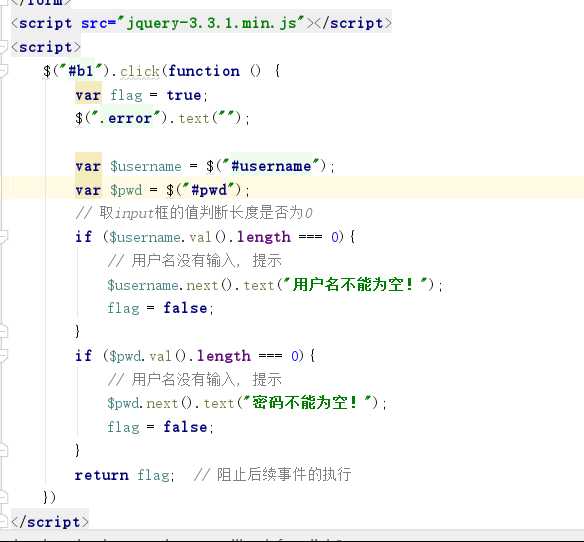Click the "密码不能为空!" string
Screen dimensions: 584x542
pyautogui.click(x=307, y=403)
